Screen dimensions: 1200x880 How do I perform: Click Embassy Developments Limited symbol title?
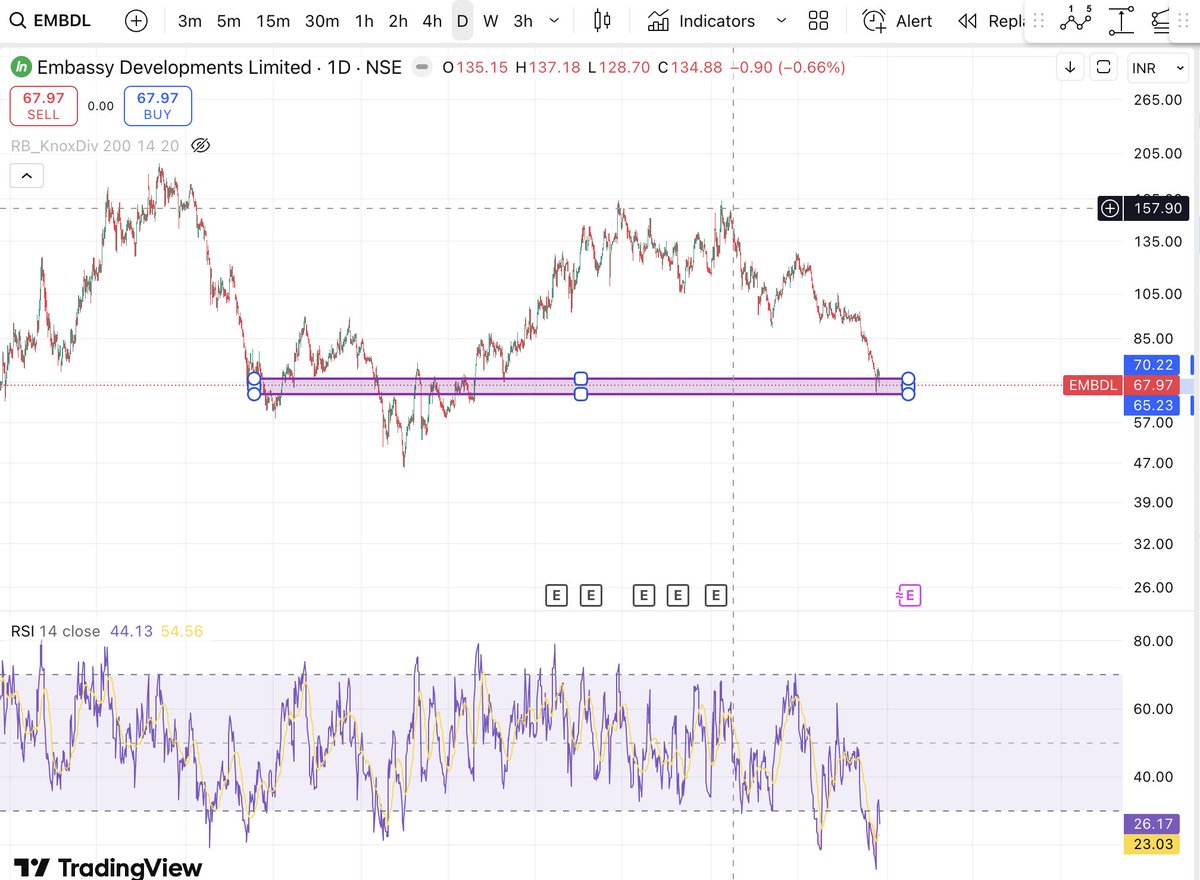(174, 68)
